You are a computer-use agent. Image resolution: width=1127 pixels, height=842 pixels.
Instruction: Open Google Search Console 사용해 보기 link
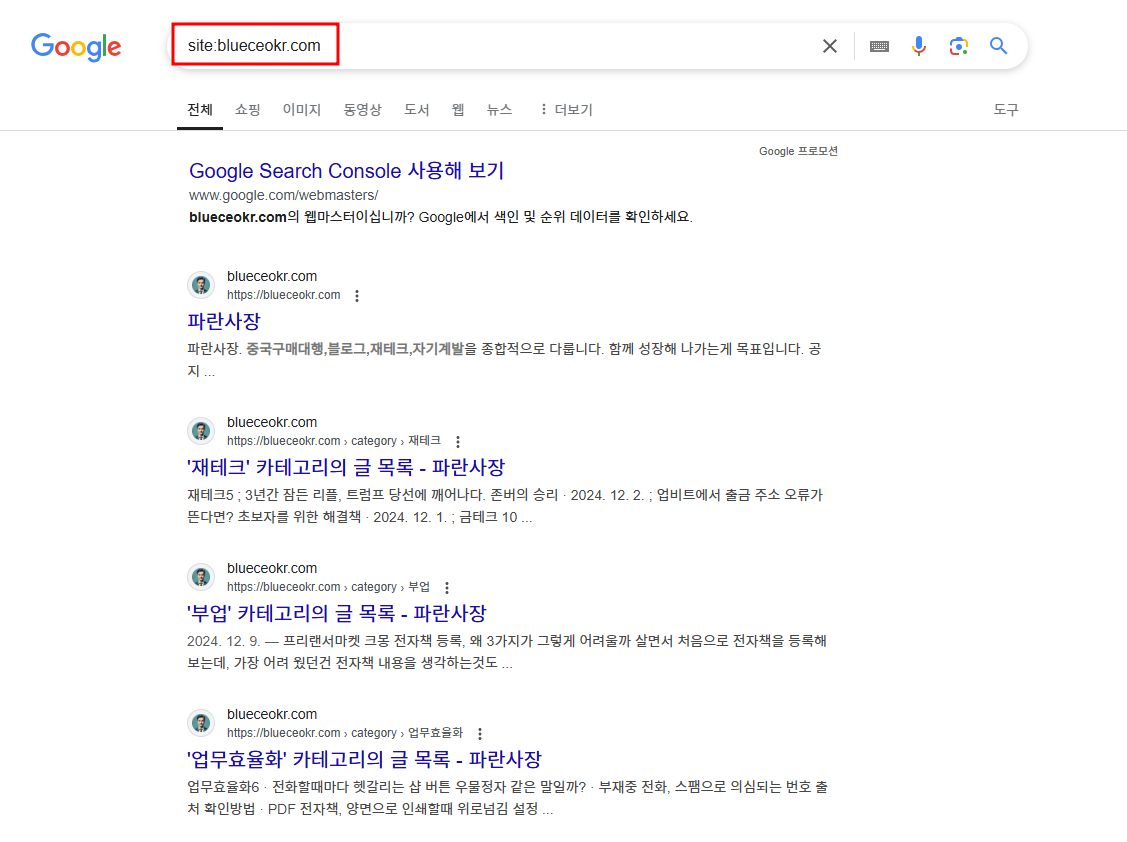[346, 171]
